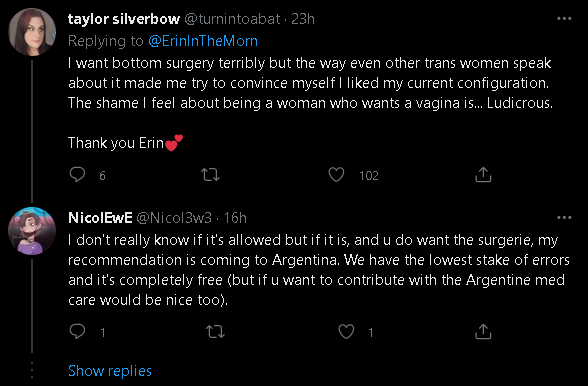Share NicolEwE's tweet

coord(483,332)
